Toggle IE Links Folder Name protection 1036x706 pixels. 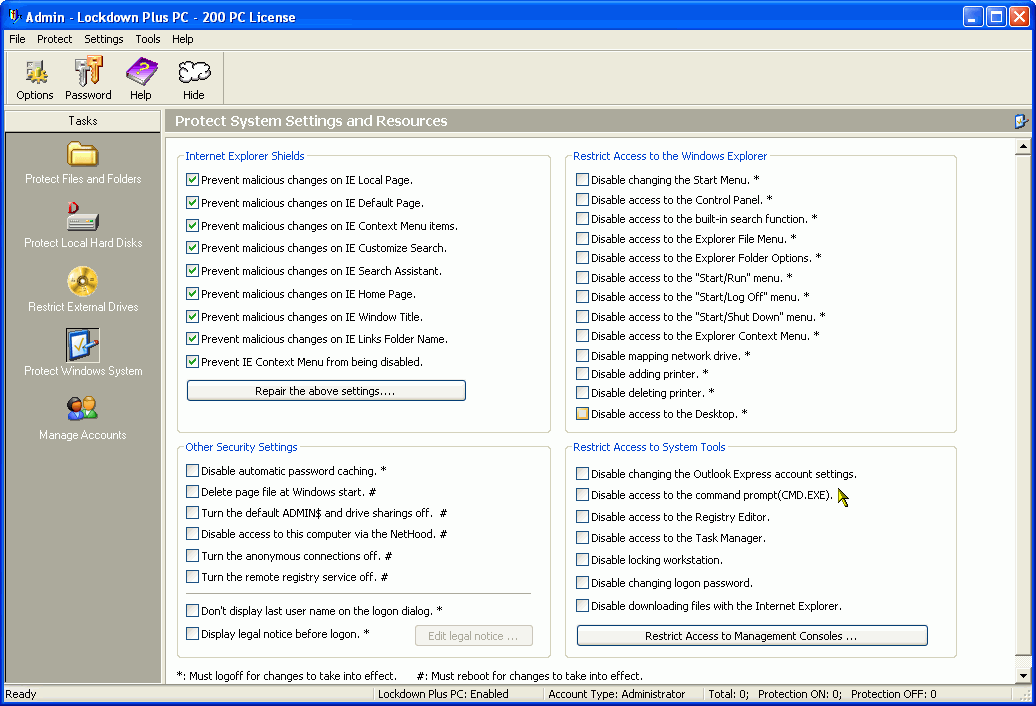point(192,339)
